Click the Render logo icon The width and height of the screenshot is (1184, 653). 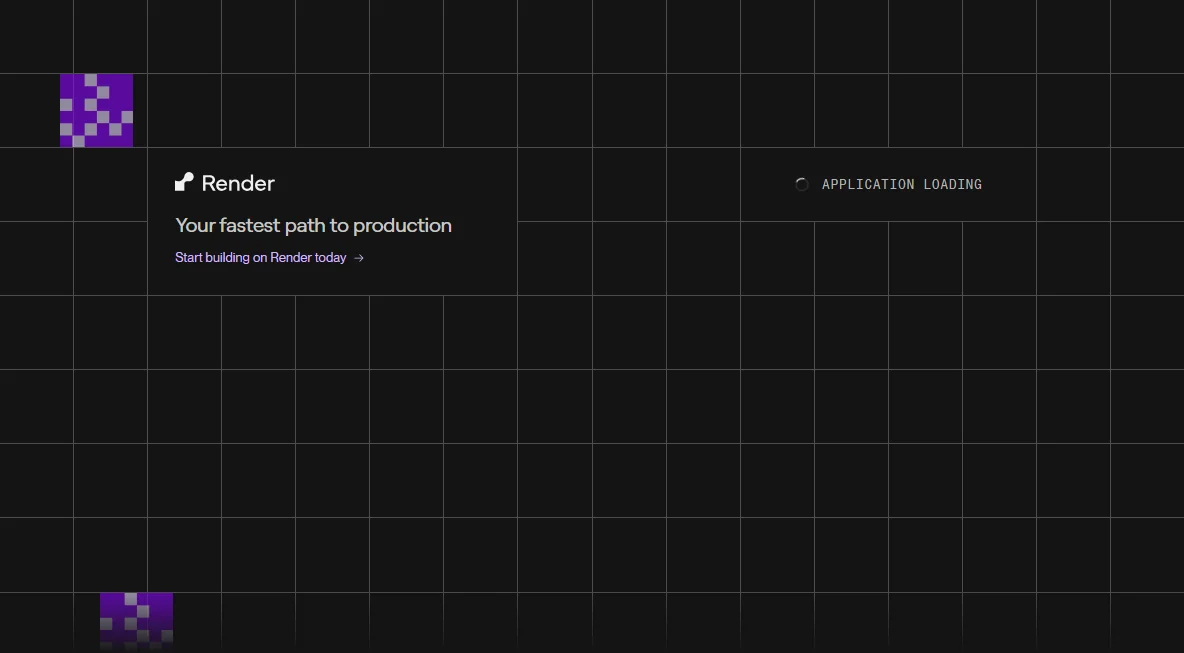(x=184, y=182)
